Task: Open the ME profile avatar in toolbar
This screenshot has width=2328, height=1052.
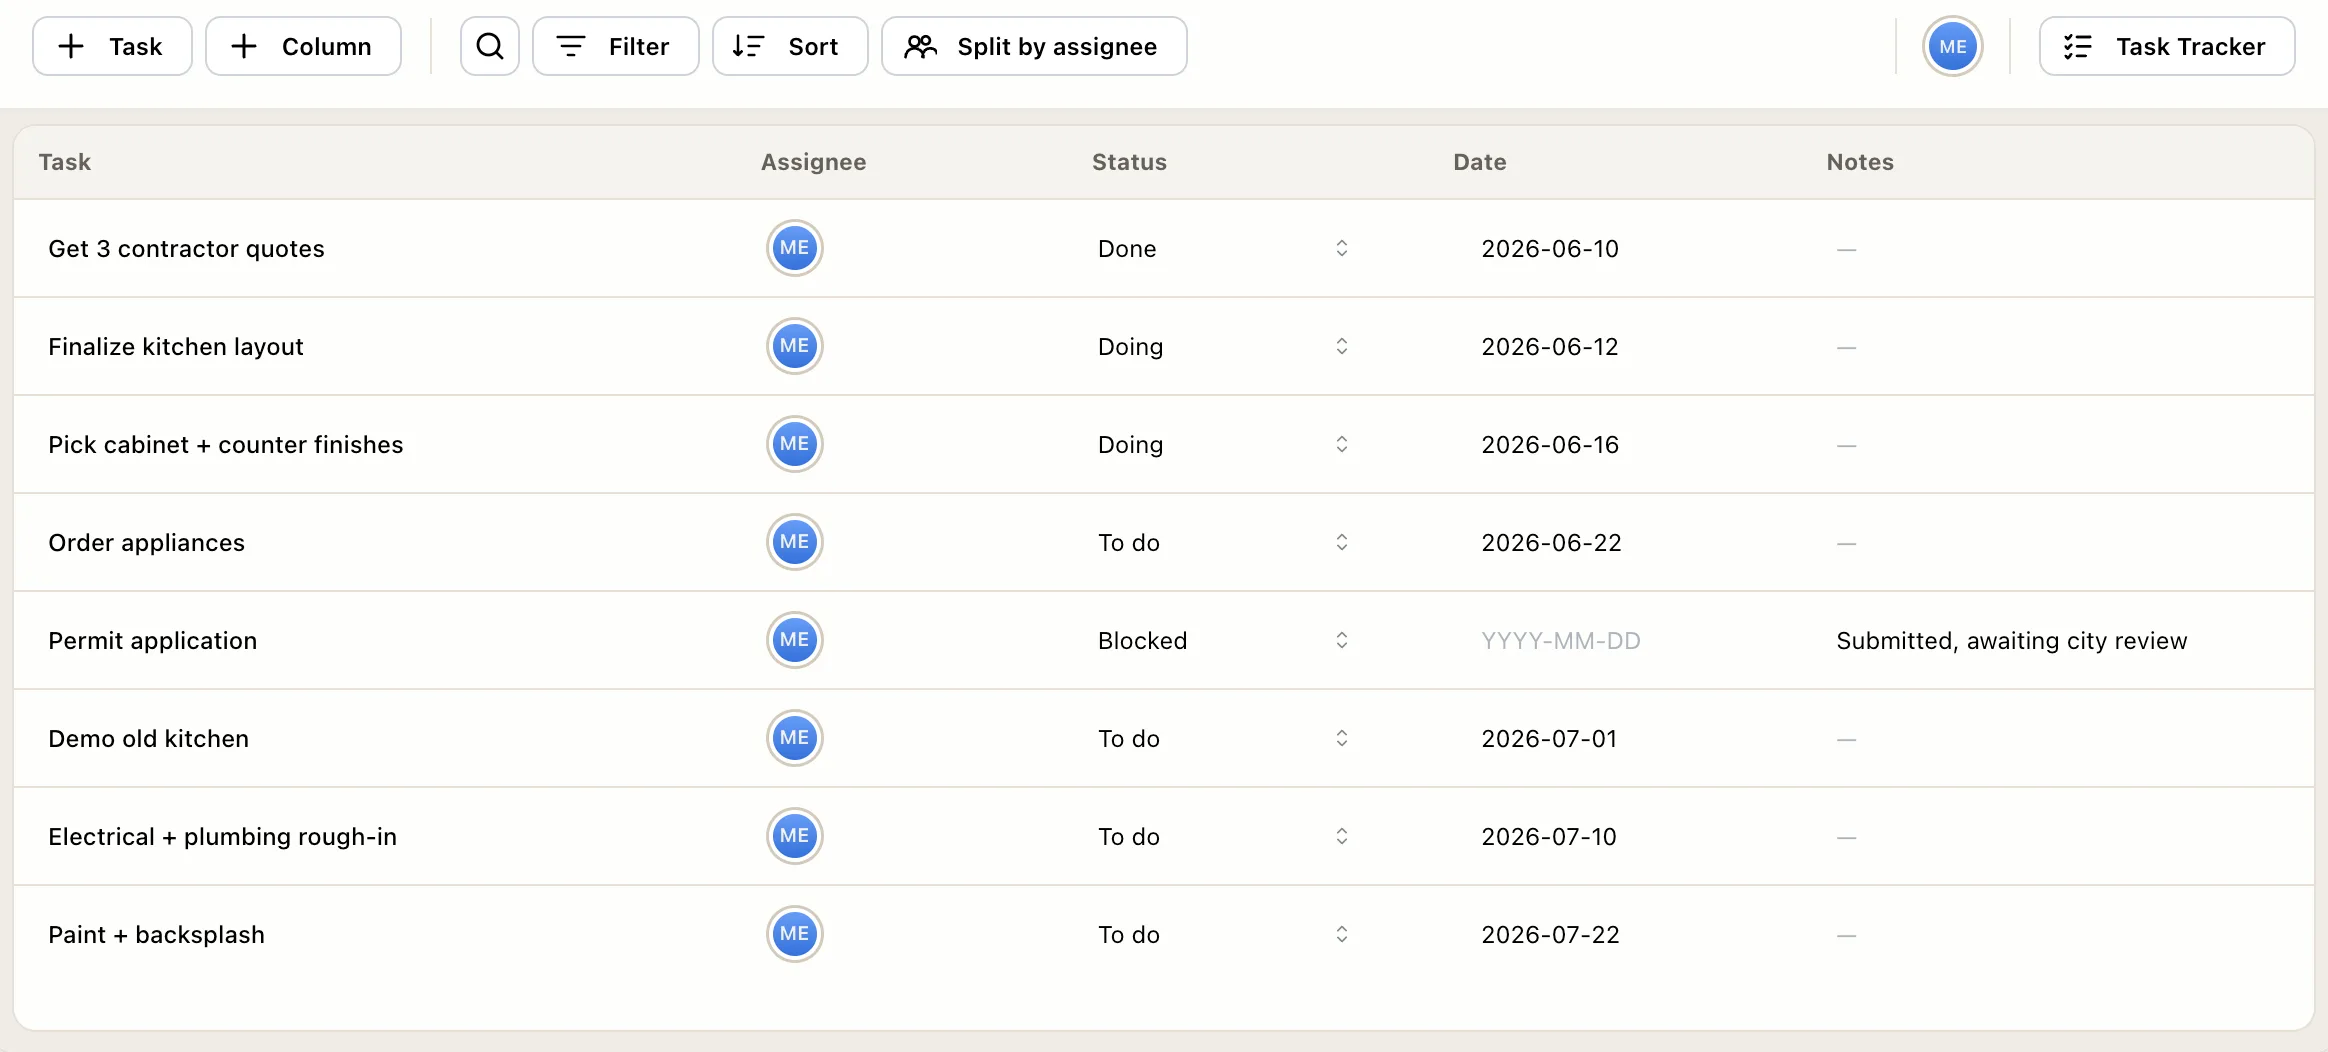Action: coord(1952,46)
